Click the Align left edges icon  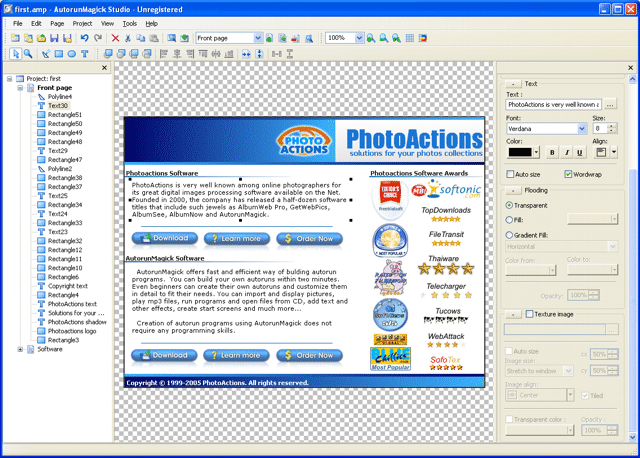pos(164,53)
